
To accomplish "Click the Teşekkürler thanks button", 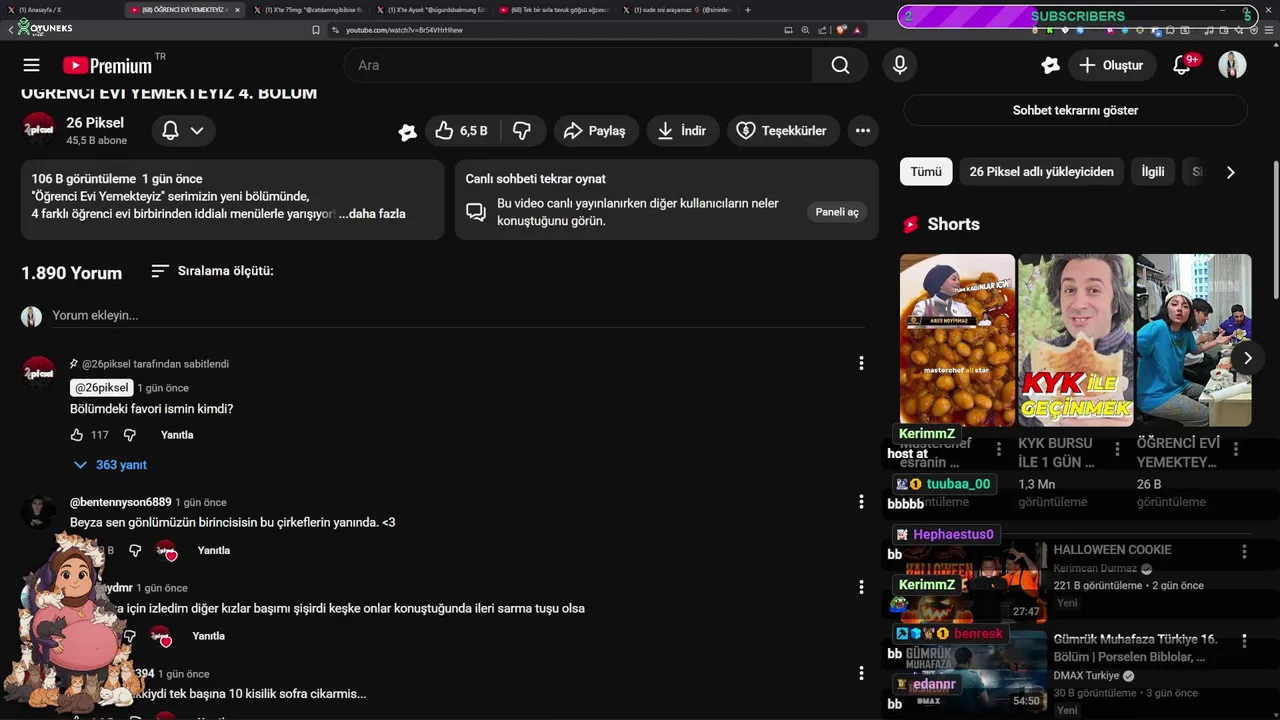I will [783, 131].
